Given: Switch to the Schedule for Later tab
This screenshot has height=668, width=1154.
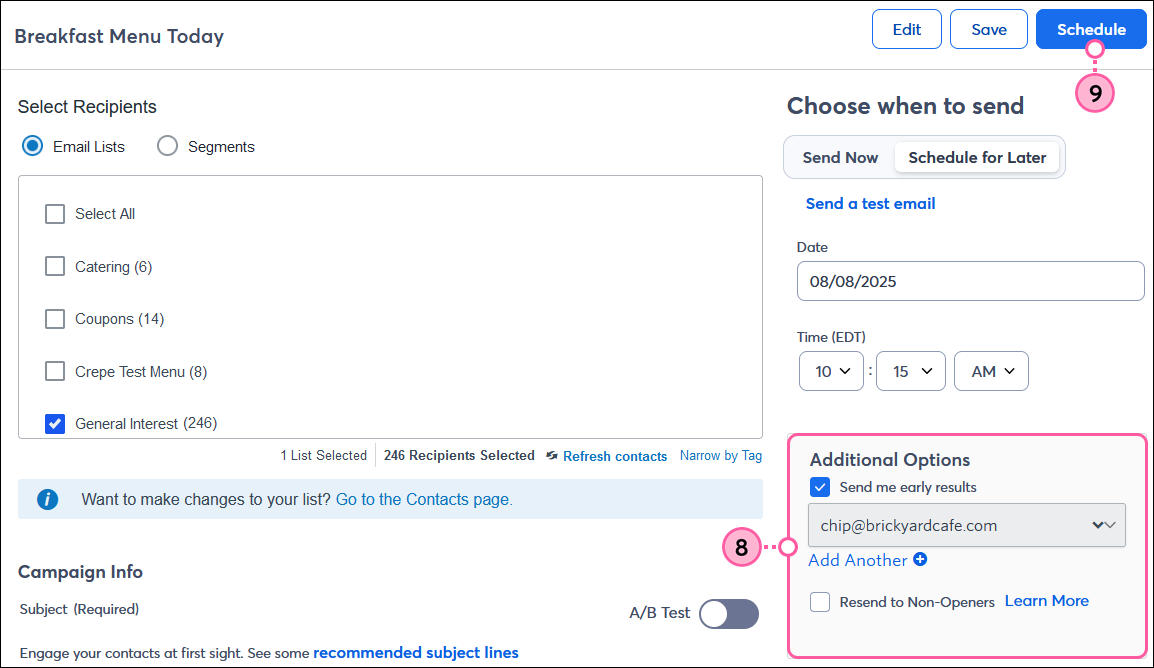Looking at the screenshot, I should coord(977,157).
